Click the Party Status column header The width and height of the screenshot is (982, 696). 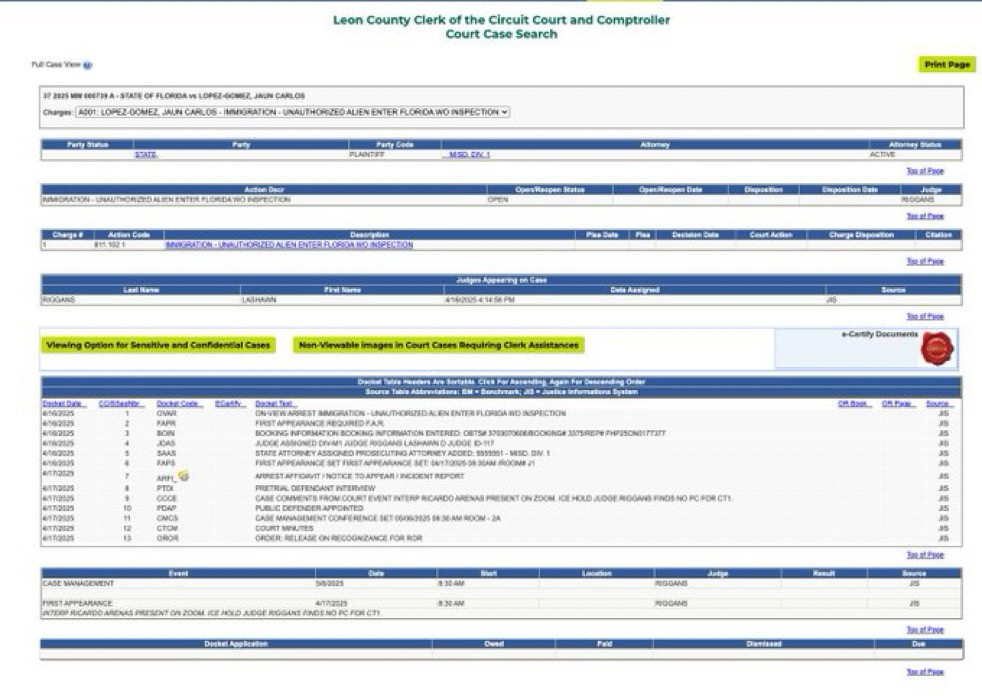point(88,145)
